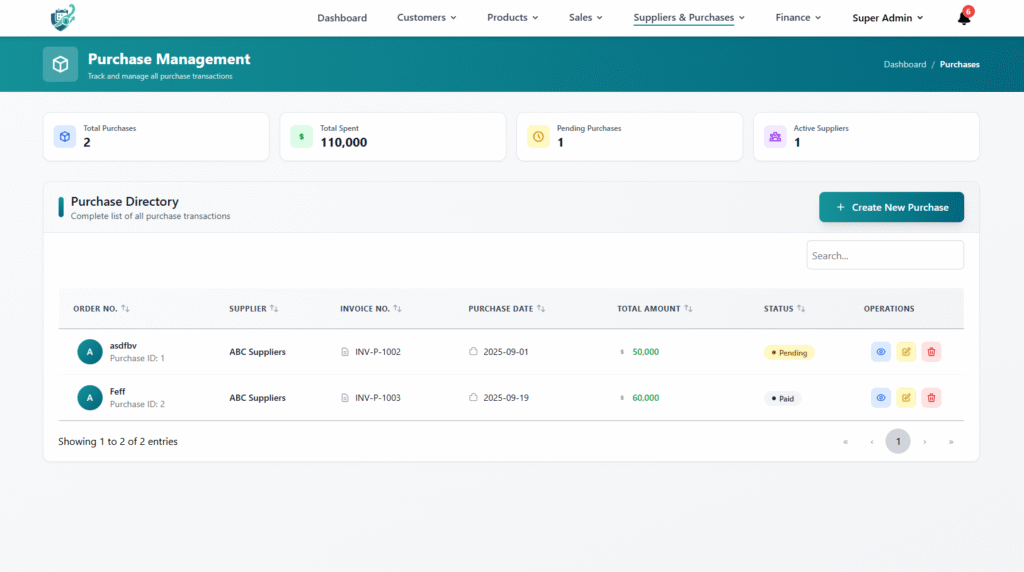Edit the Feff purchase record

(x=906, y=398)
